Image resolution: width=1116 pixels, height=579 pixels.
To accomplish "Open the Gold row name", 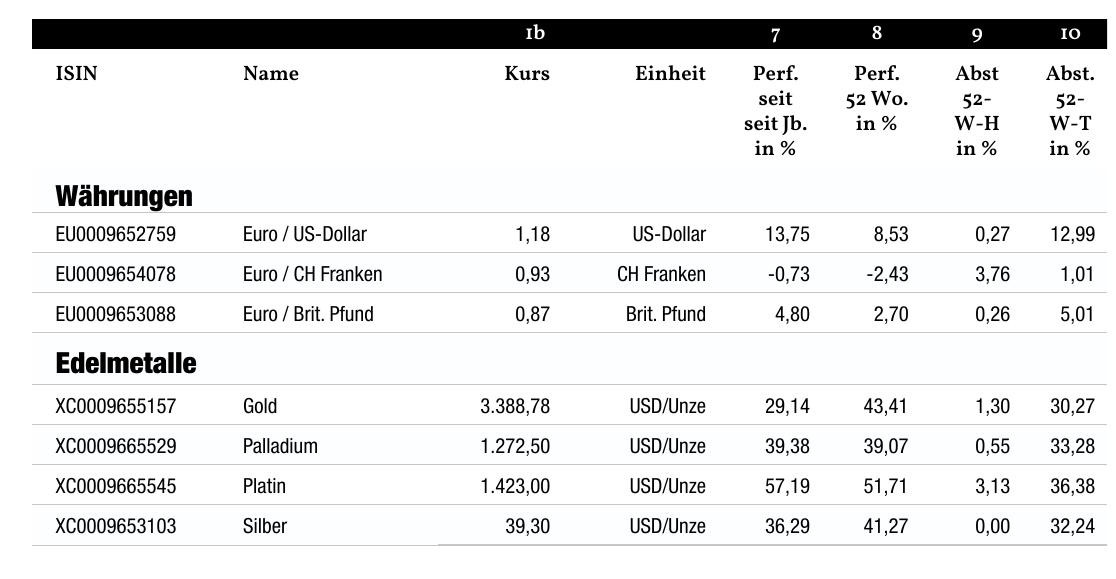I will [260, 406].
